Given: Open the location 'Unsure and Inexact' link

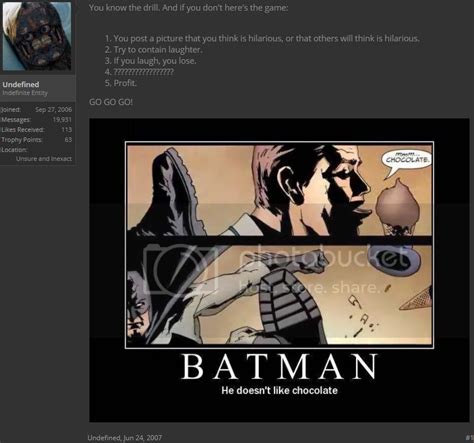Looking at the screenshot, I should click(x=44, y=159).
